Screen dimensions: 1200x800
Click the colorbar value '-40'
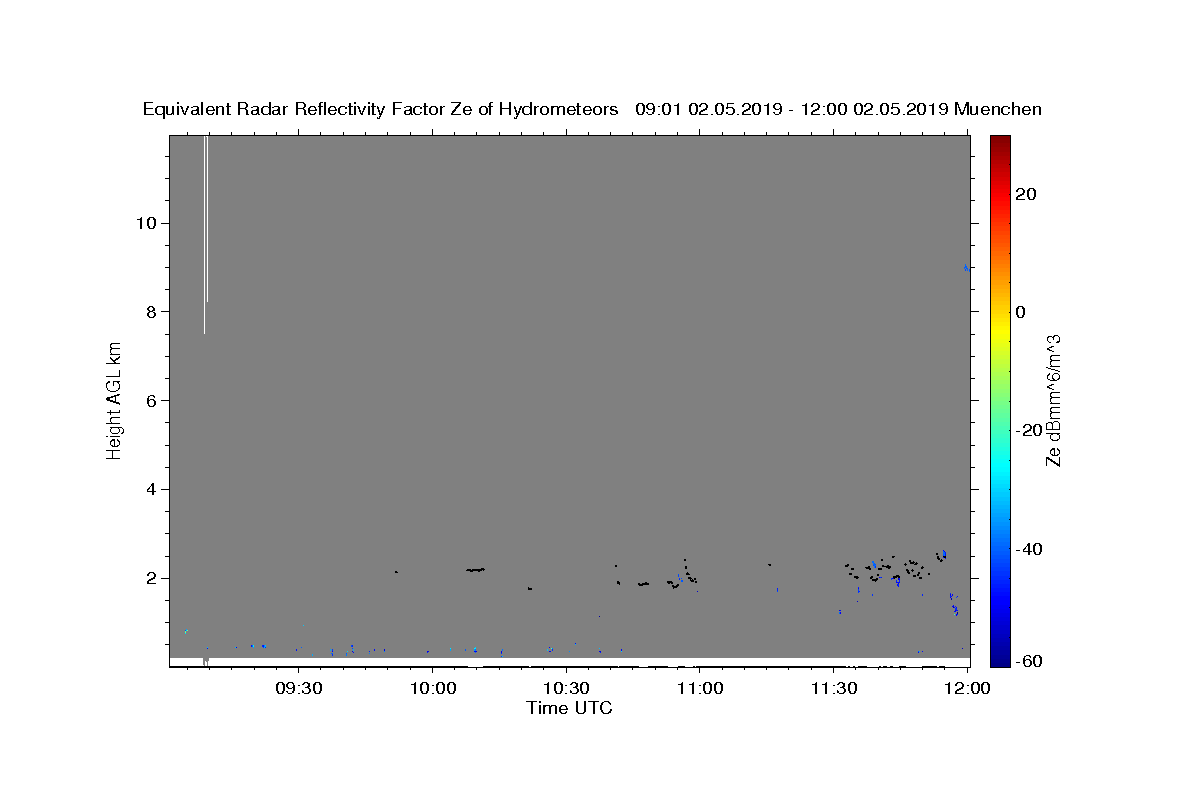point(1030,549)
